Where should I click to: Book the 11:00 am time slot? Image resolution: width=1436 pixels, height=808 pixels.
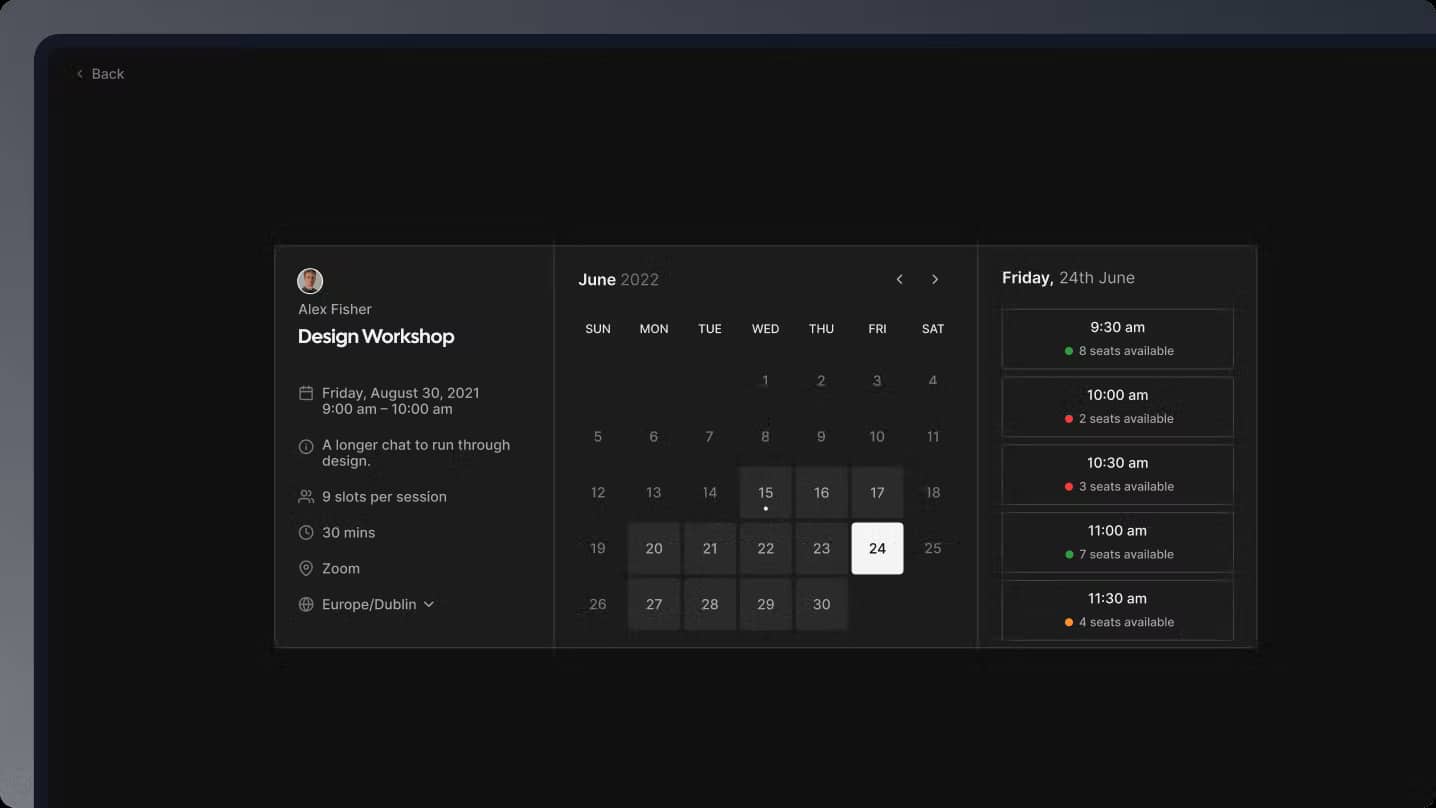pos(1117,542)
